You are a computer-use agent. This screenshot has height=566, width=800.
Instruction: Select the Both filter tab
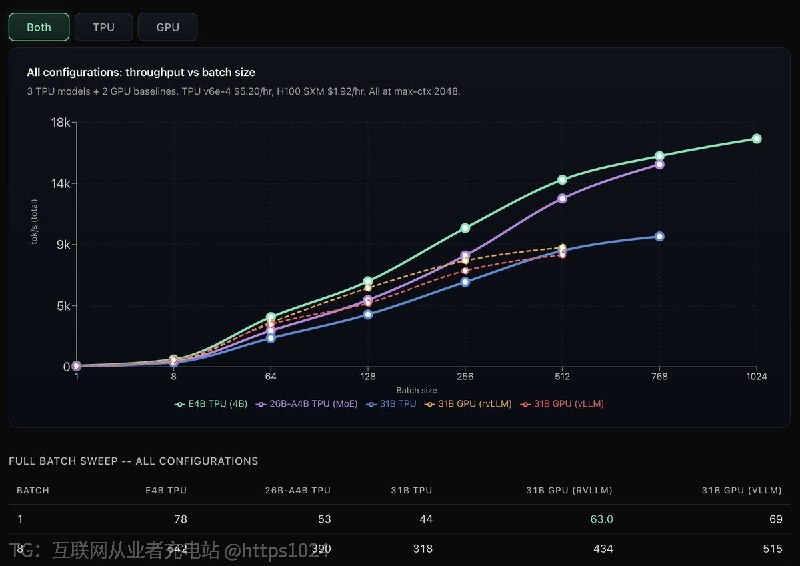click(x=39, y=27)
